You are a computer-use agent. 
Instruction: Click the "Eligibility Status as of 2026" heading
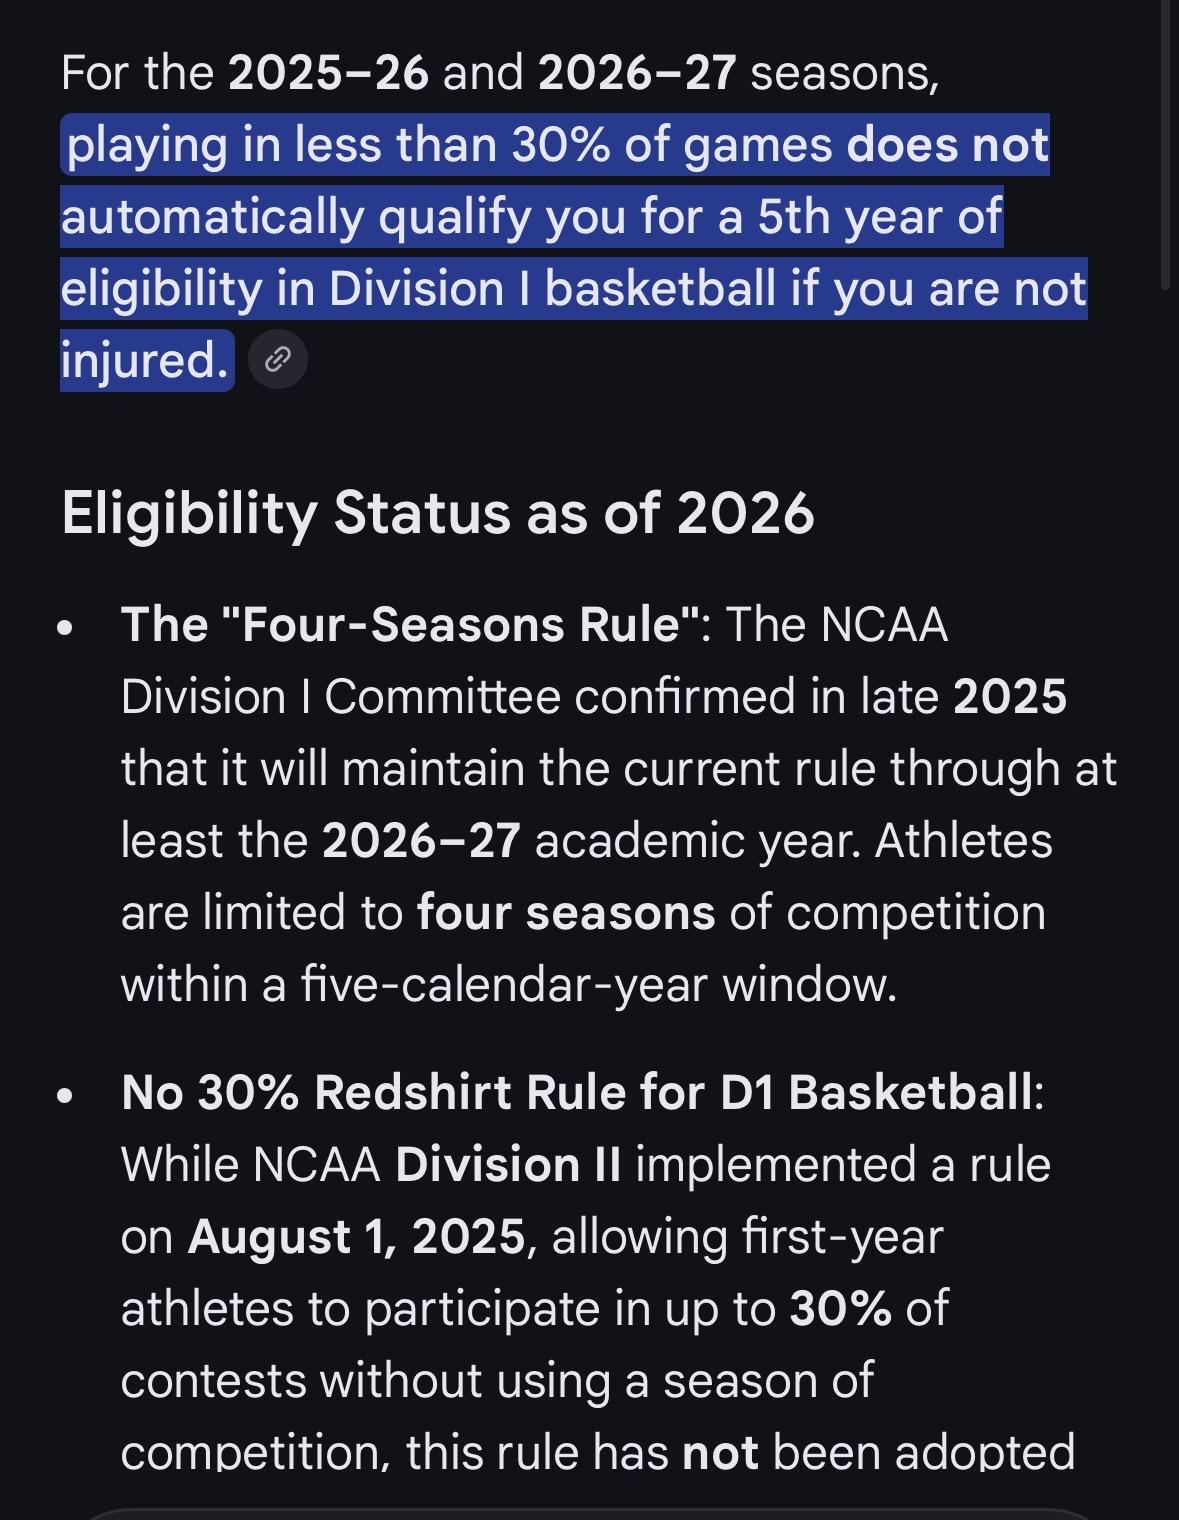(437, 513)
